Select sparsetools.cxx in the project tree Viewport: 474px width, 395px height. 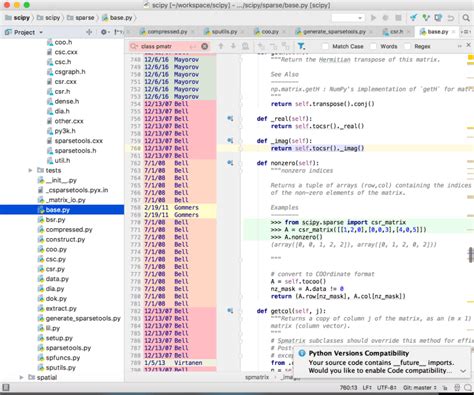(x=75, y=141)
